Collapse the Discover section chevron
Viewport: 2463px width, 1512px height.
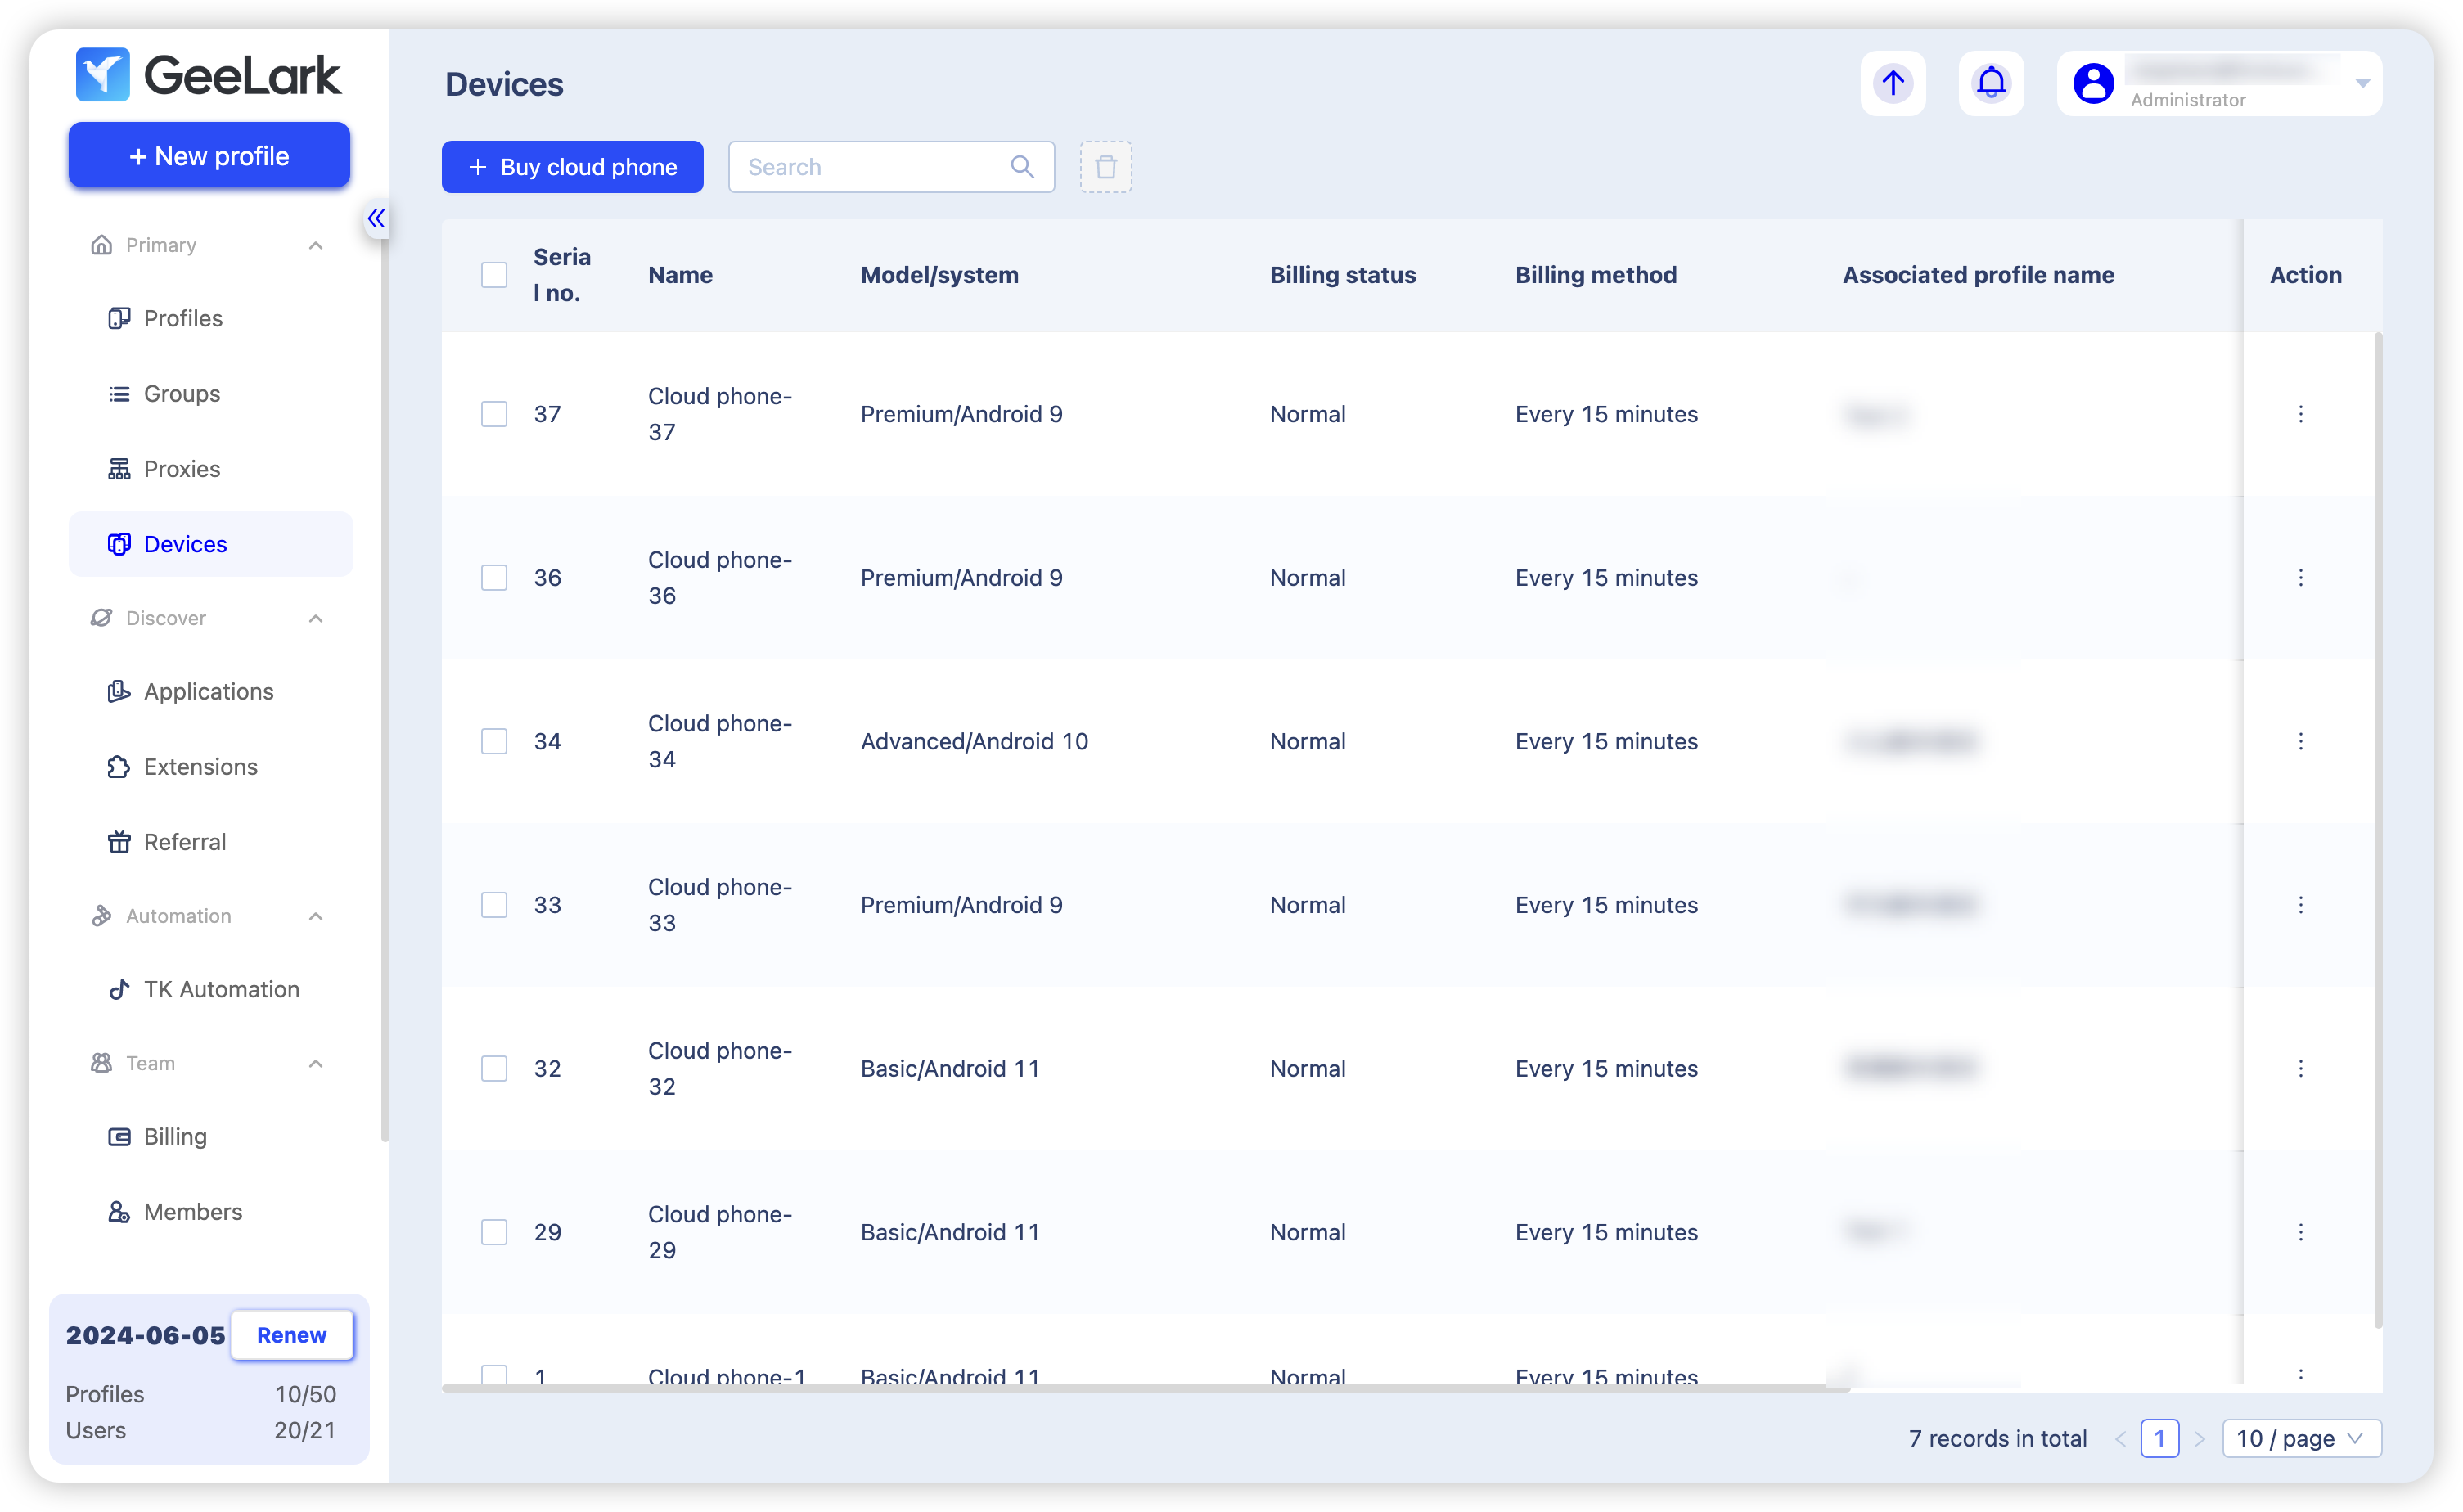[x=316, y=618]
